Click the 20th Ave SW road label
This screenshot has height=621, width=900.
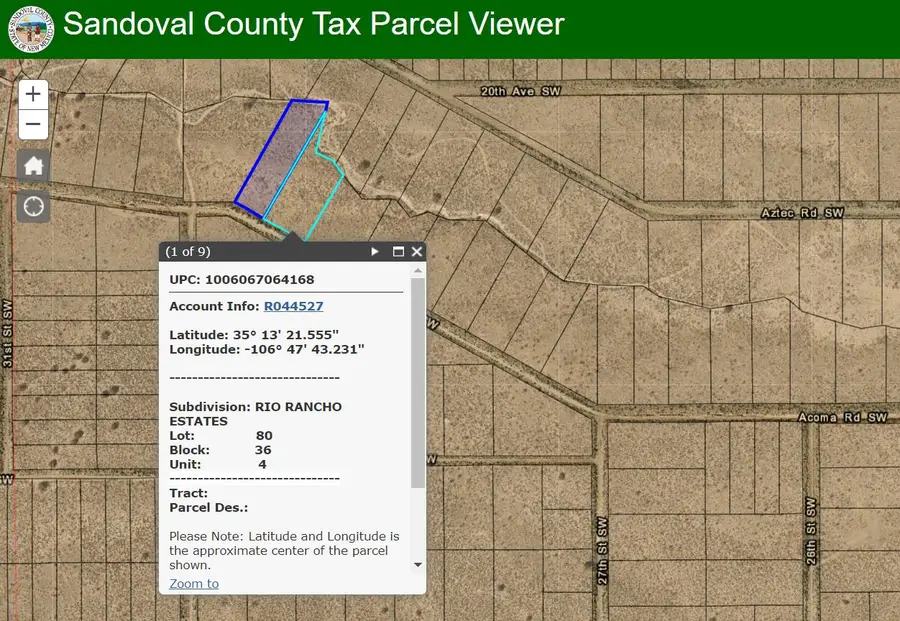[520, 91]
